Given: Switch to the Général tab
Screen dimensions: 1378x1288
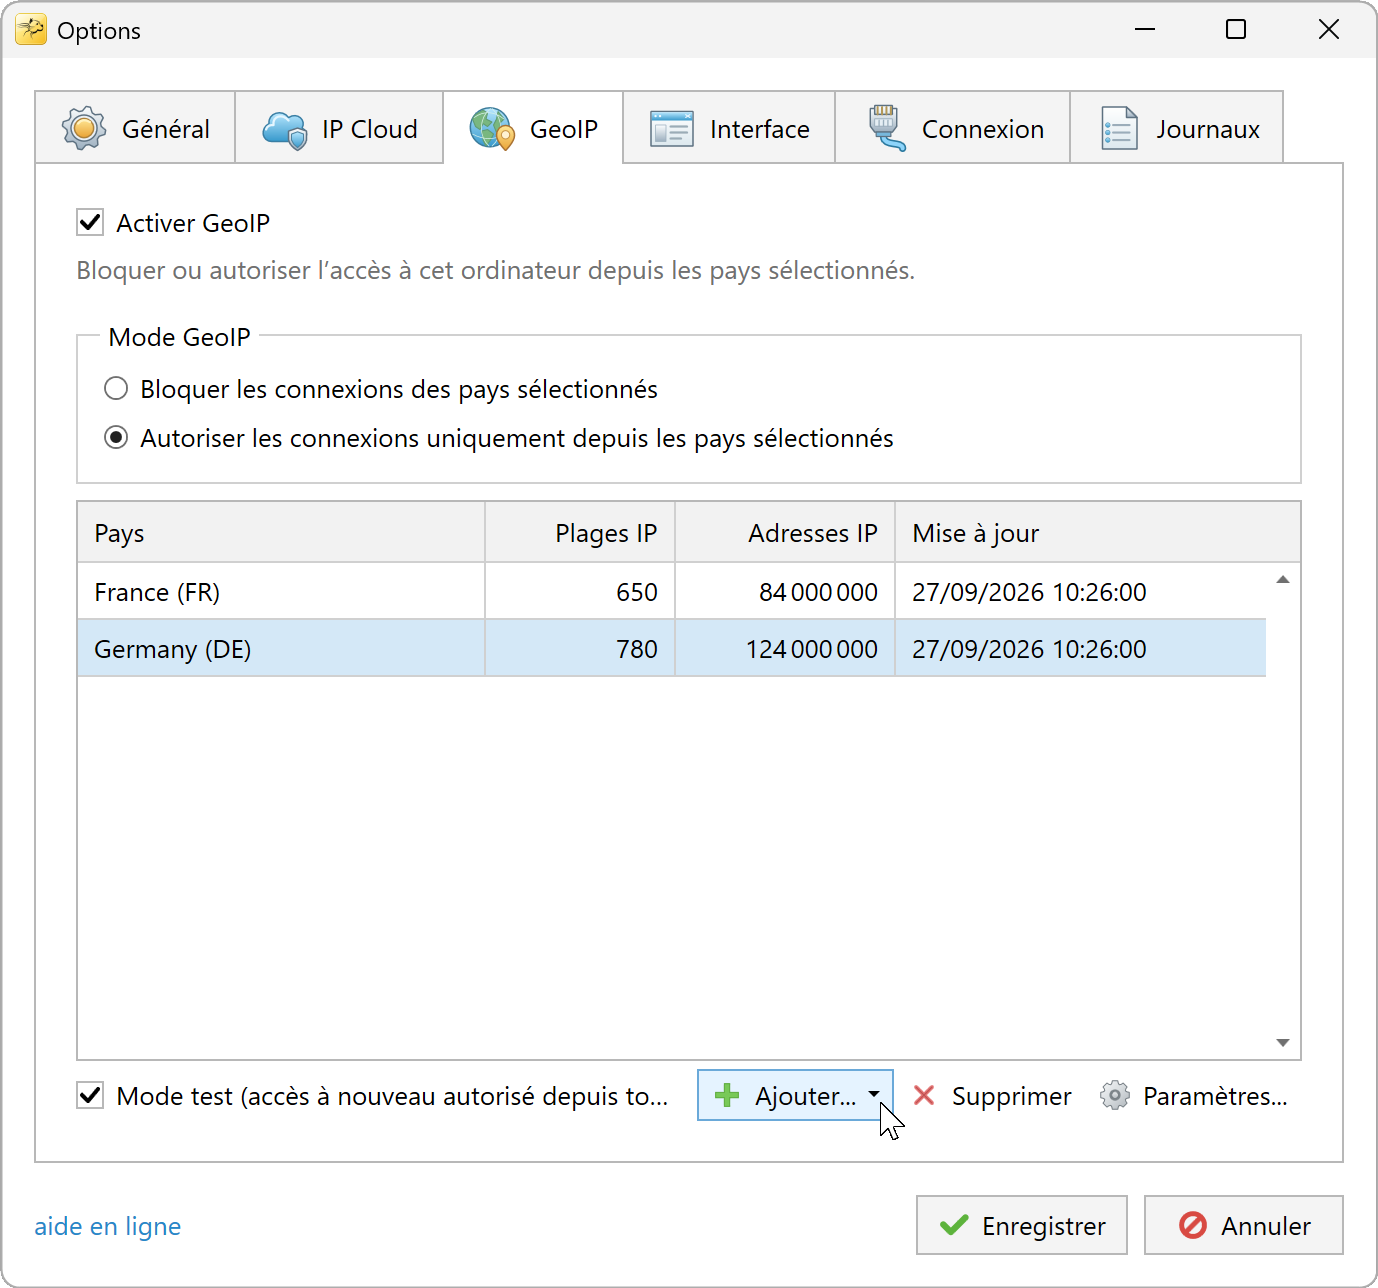Looking at the screenshot, I should (135, 127).
